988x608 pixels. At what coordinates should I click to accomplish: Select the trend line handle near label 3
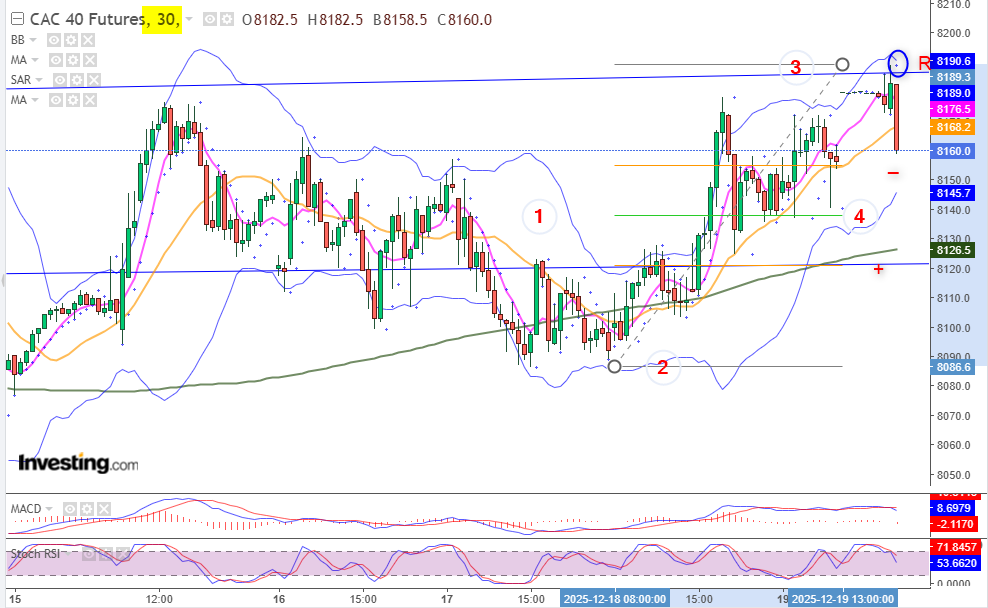pos(842,64)
